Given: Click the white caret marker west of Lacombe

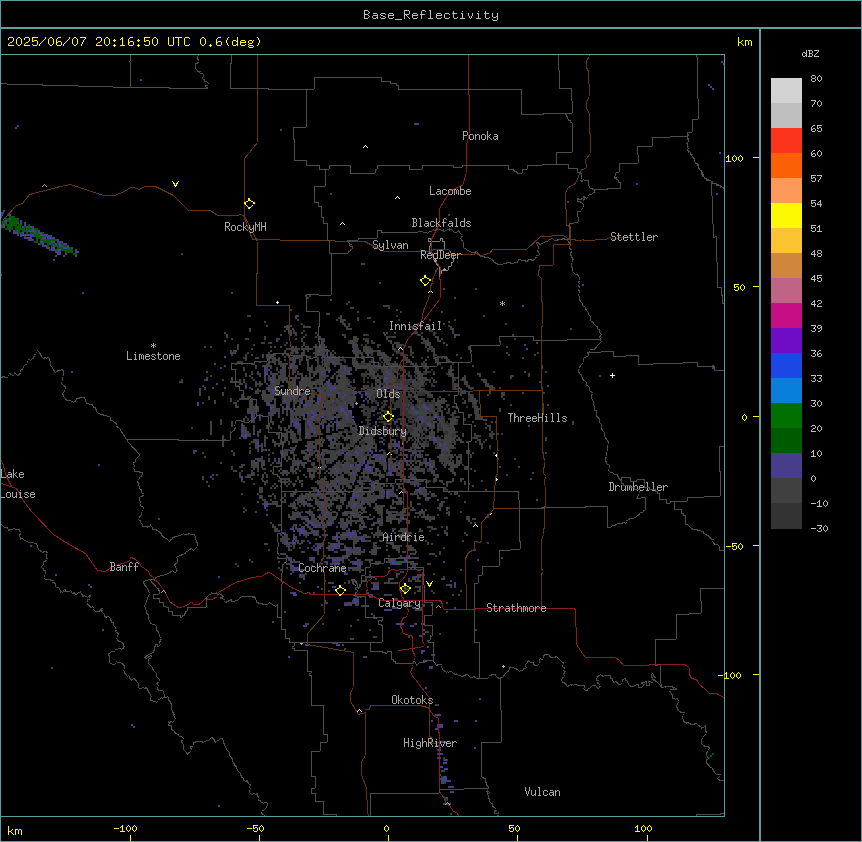Looking at the screenshot, I should 397,197.
